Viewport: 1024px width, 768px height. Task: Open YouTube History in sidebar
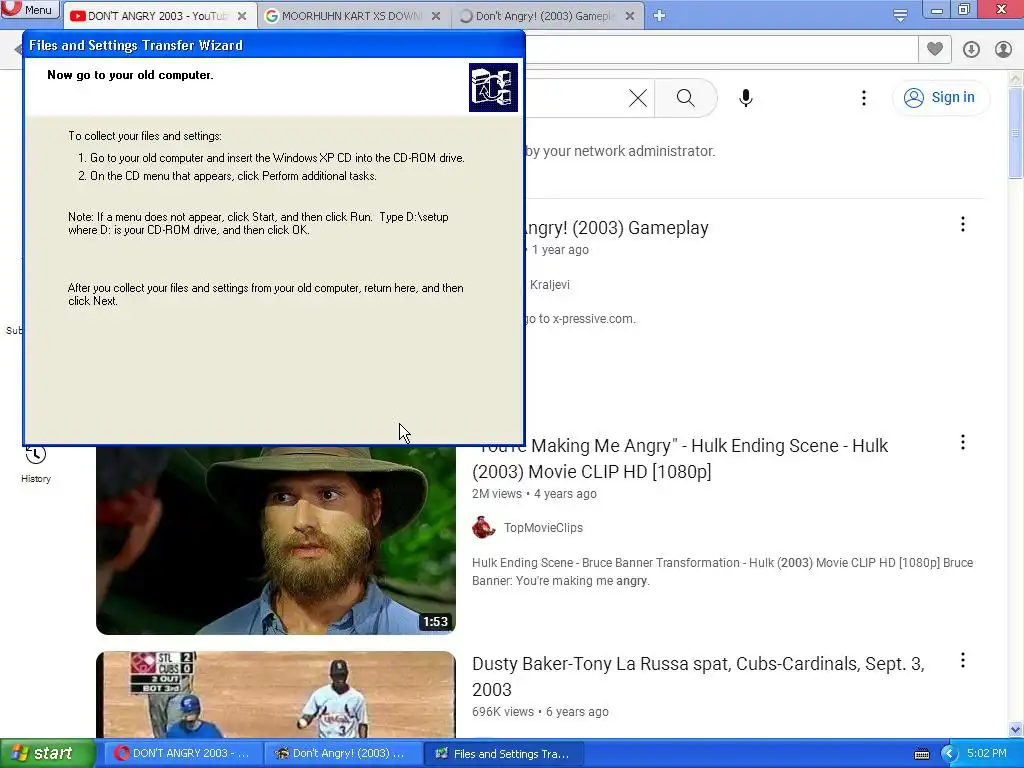click(x=35, y=464)
